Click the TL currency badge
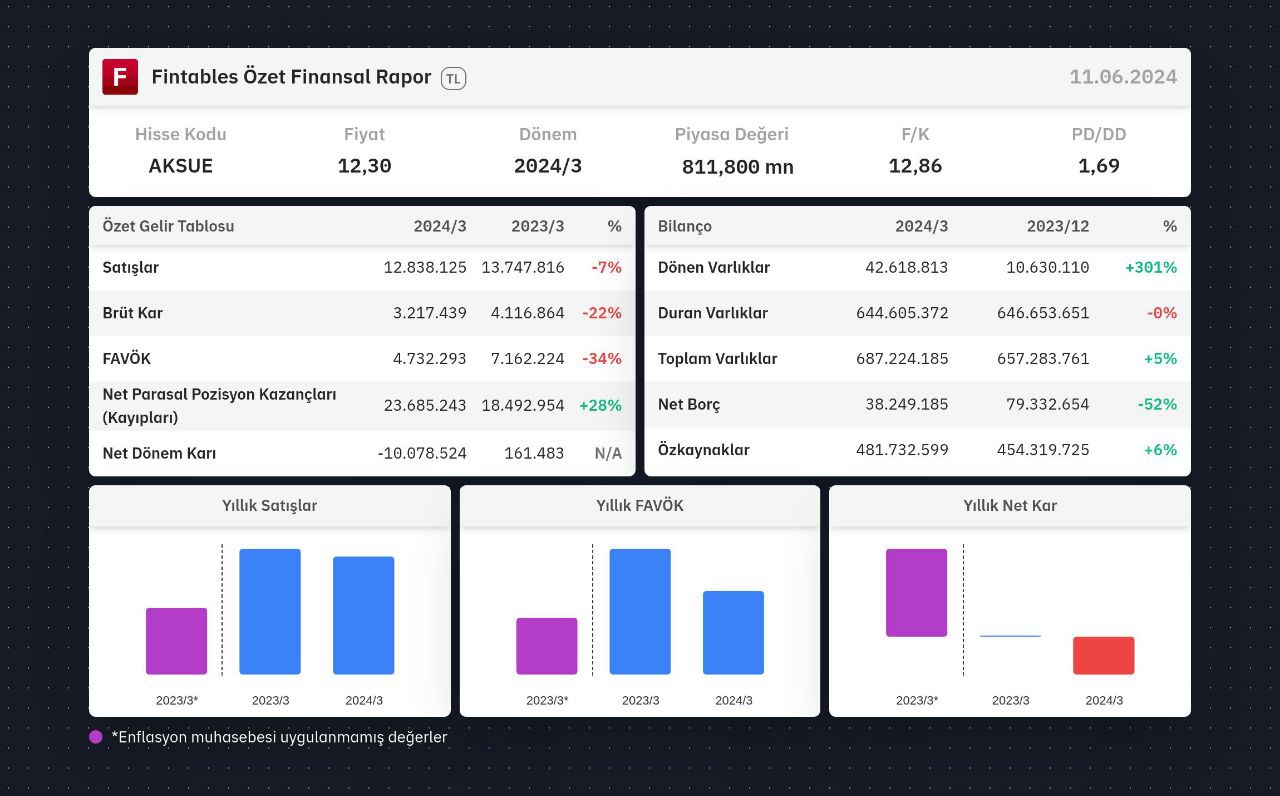1280x796 pixels. pos(453,78)
